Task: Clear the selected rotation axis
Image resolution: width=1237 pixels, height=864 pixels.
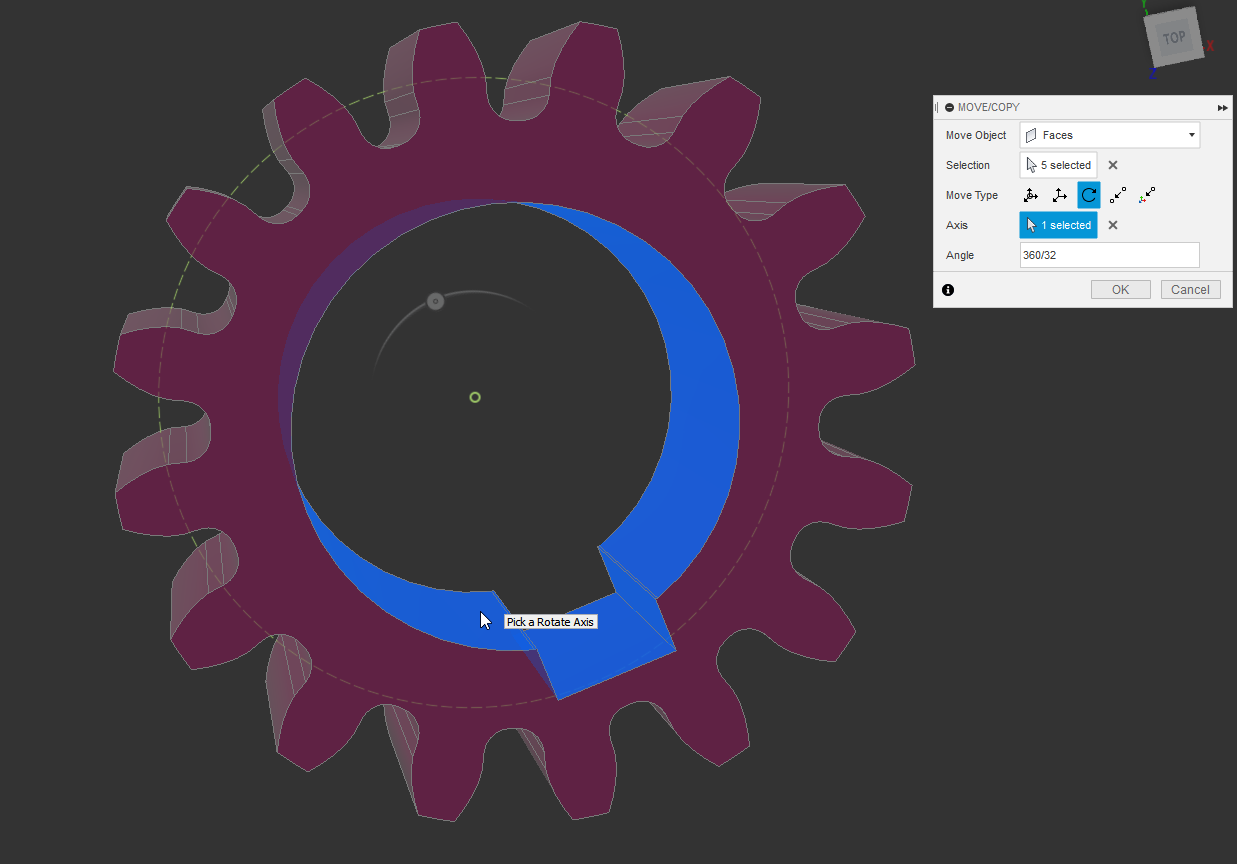Action: pos(1113,225)
